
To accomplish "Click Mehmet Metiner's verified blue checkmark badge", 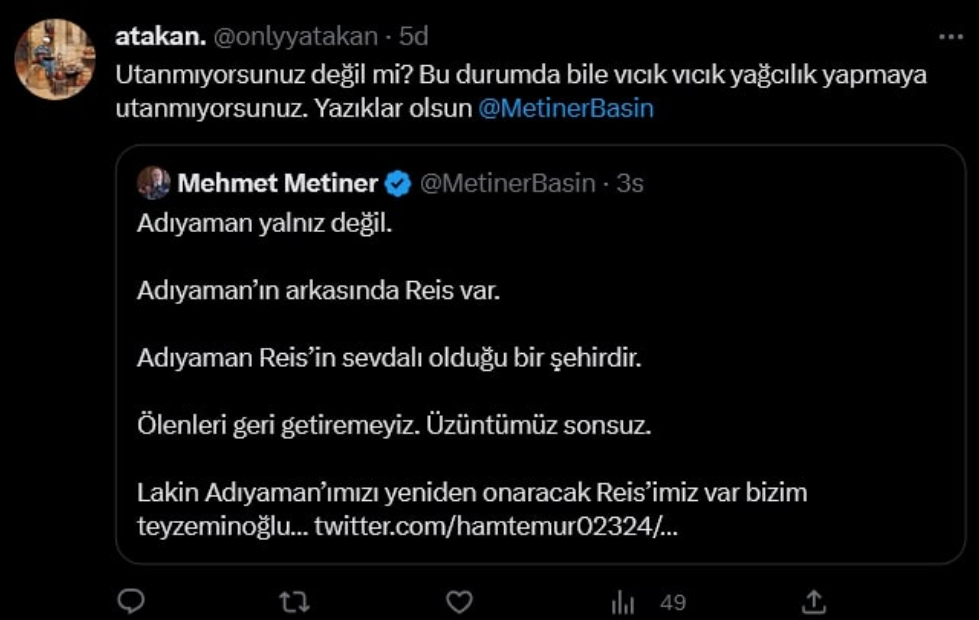I will [x=397, y=180].
